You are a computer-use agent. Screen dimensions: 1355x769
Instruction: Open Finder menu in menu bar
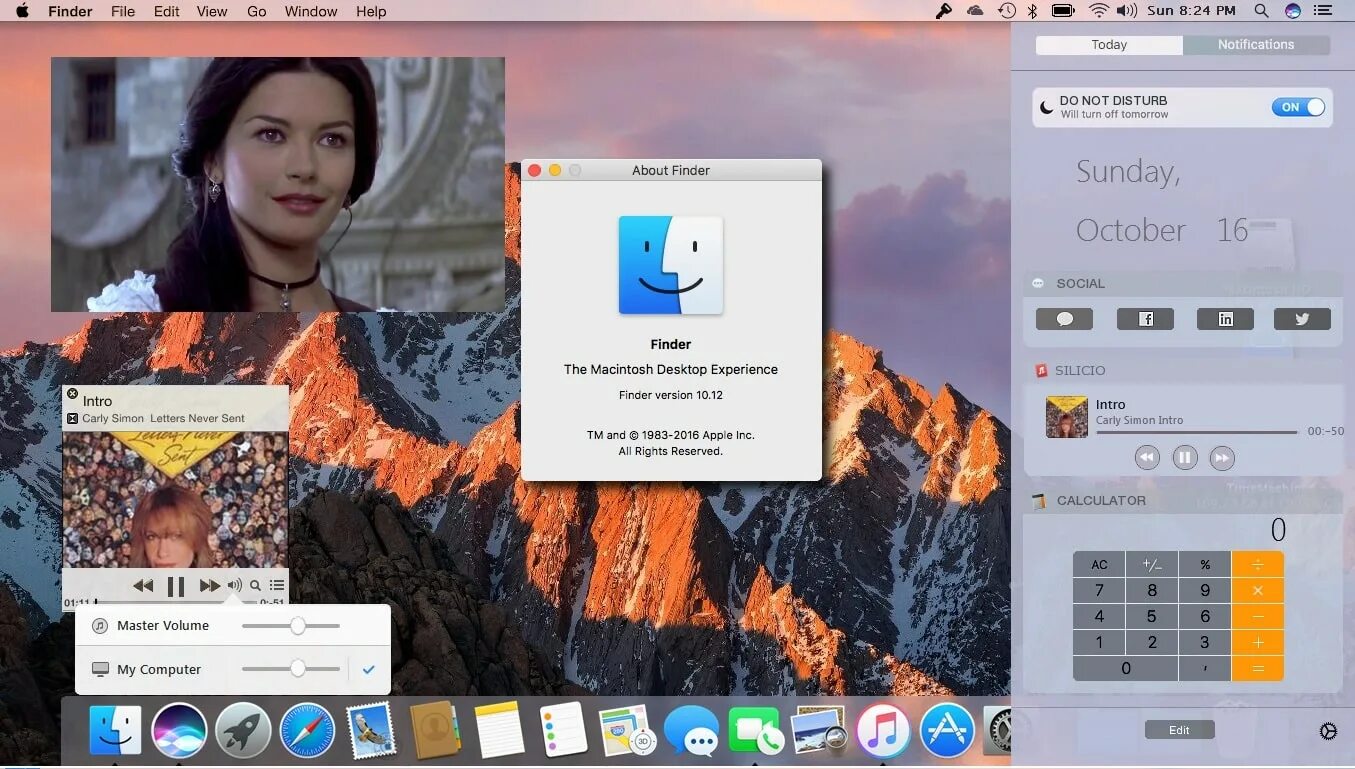coord(70,11)
